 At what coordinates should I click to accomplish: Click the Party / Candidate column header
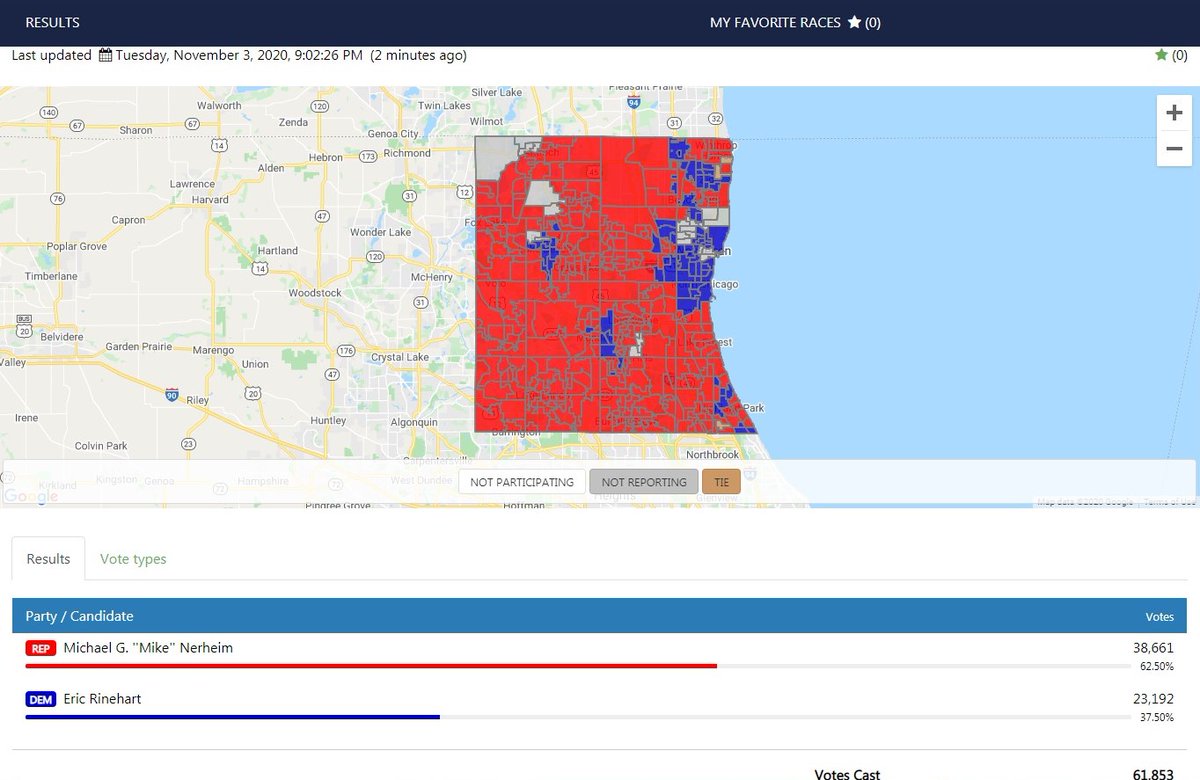(x=79, y=616)
